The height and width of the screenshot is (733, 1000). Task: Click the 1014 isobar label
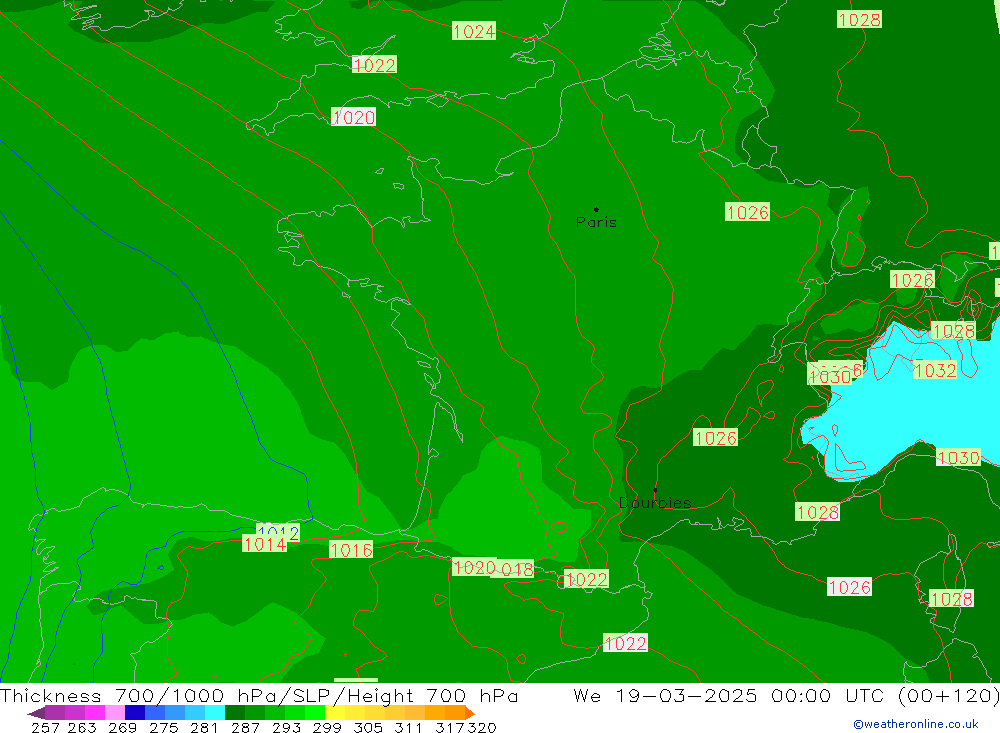[265, 544]
